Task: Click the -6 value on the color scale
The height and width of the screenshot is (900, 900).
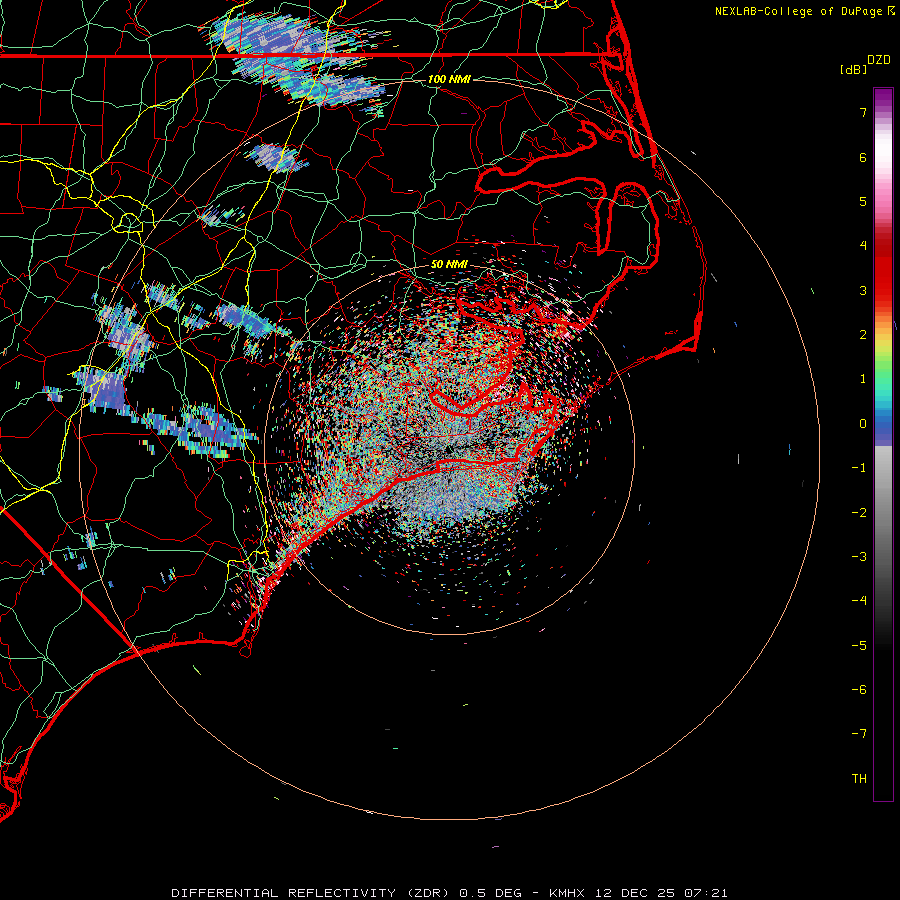Action: tap(859, 690)
